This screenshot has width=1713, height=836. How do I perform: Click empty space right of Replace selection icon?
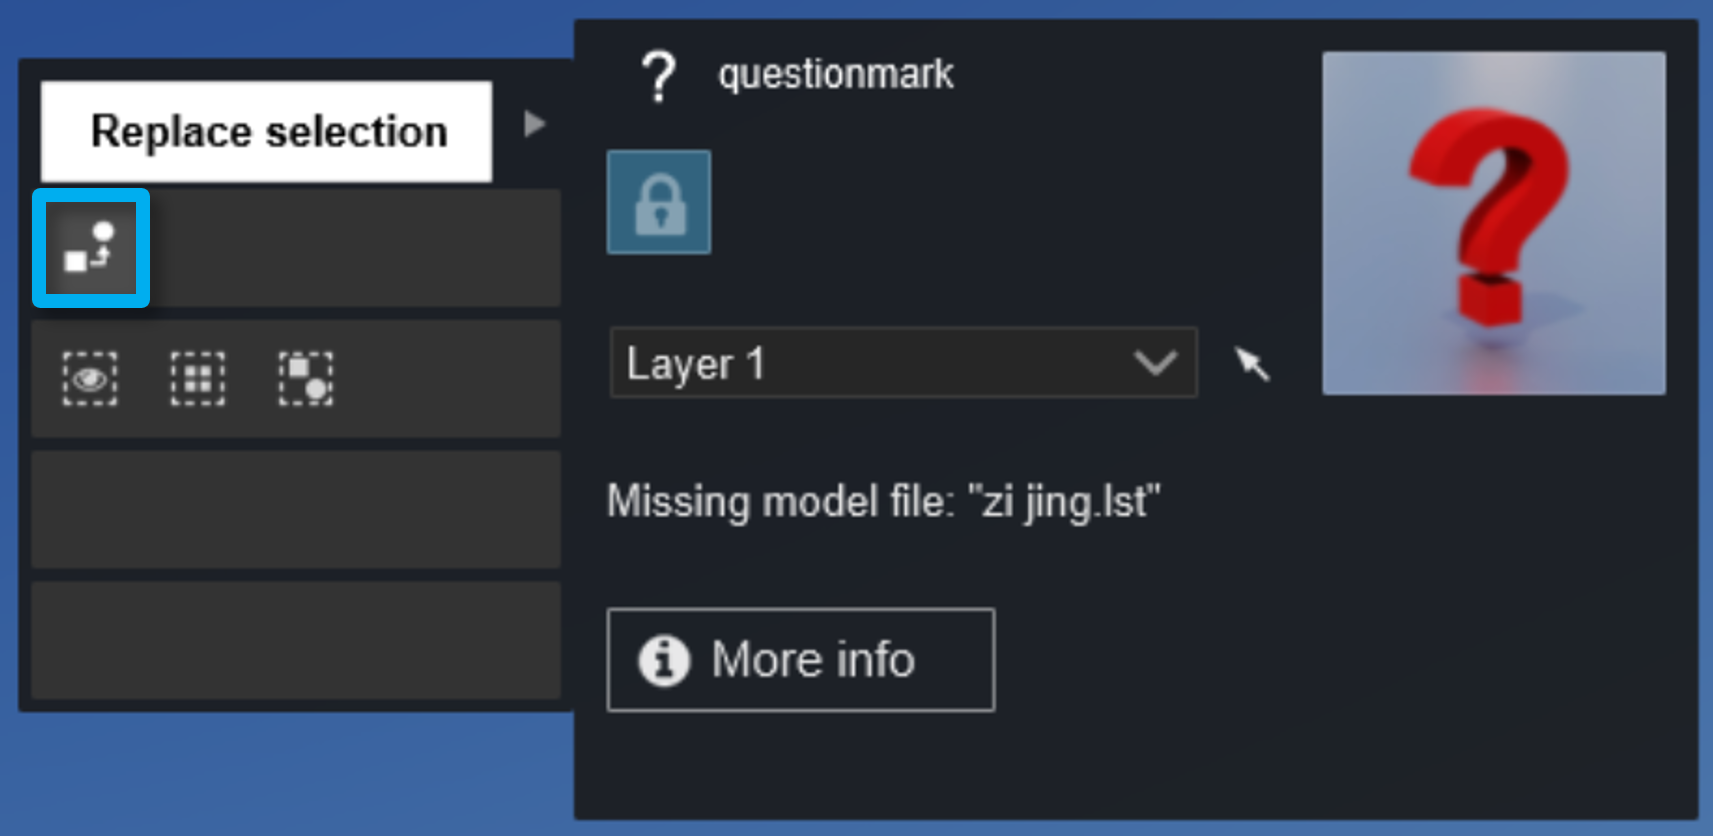[x=354, y=248]
